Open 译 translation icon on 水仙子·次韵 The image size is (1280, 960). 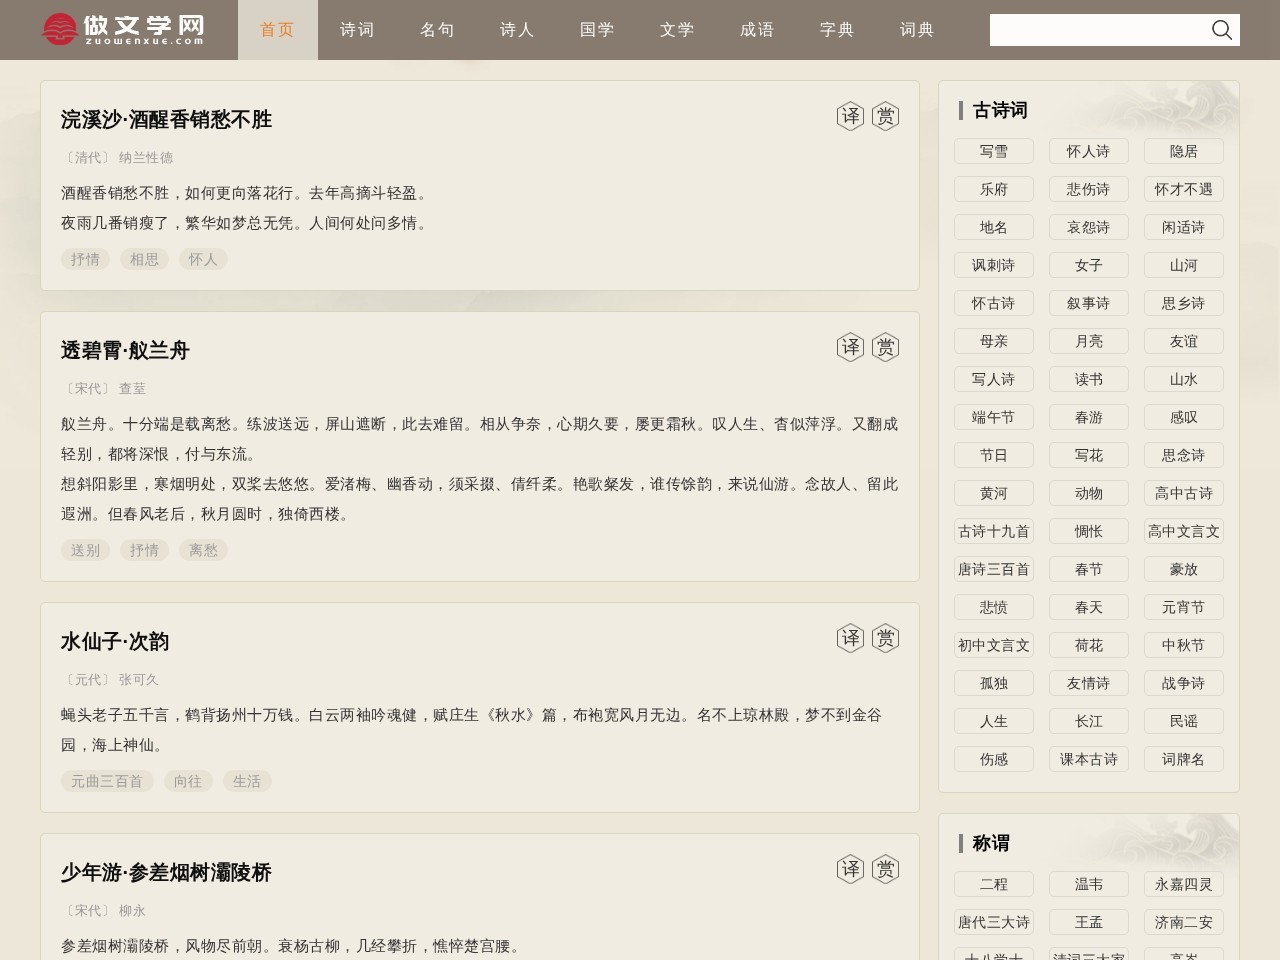tap(850, 637)
